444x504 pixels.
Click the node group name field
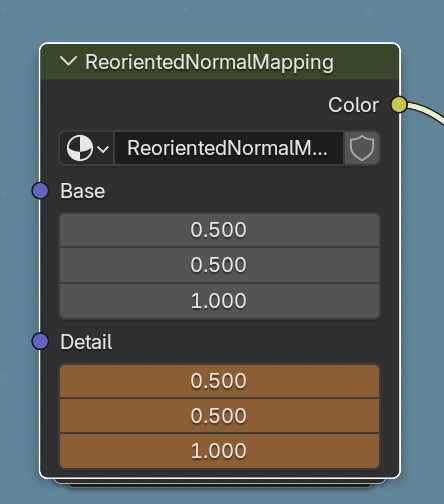229,148
